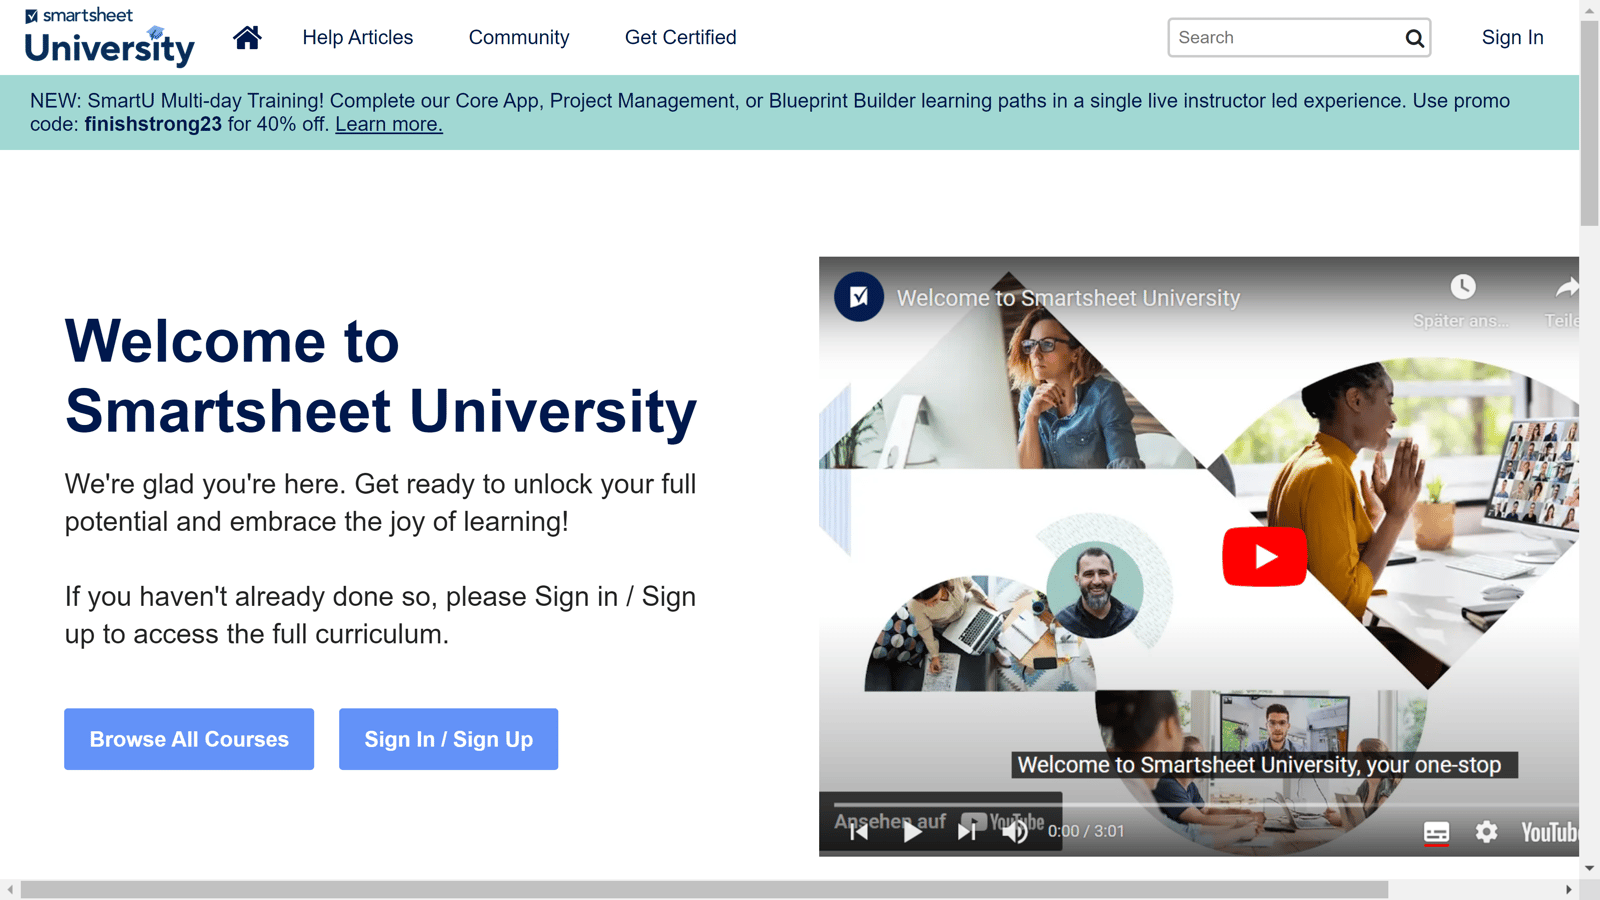Open Help Articles menu item
Viewport: 1600px width, 900px height.
tap(358, 37)
